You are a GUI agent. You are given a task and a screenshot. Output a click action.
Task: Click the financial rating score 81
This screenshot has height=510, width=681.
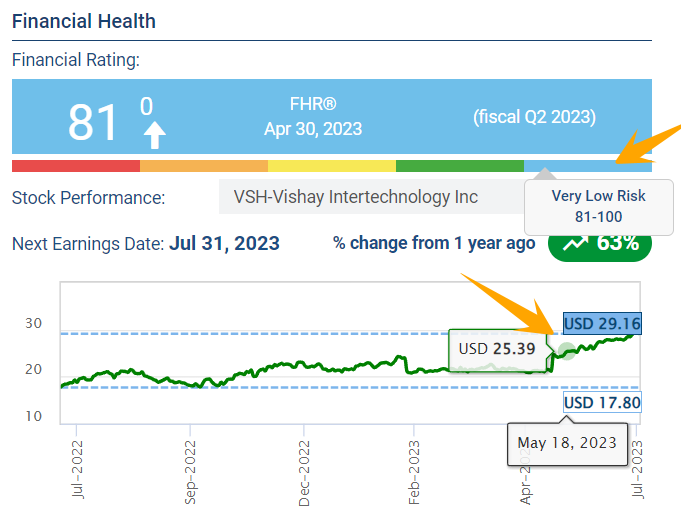pyautogui.click(x=92, y=122)
